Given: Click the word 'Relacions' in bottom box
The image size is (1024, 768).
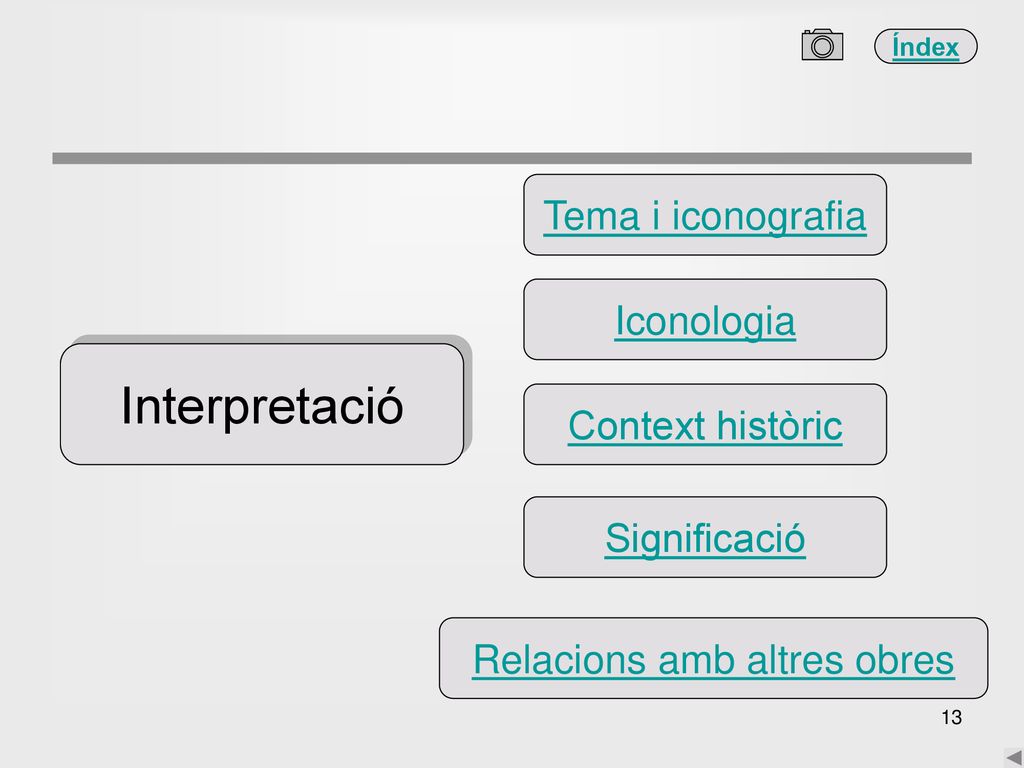Looking at the screenshot, I should tap(560, 660).
